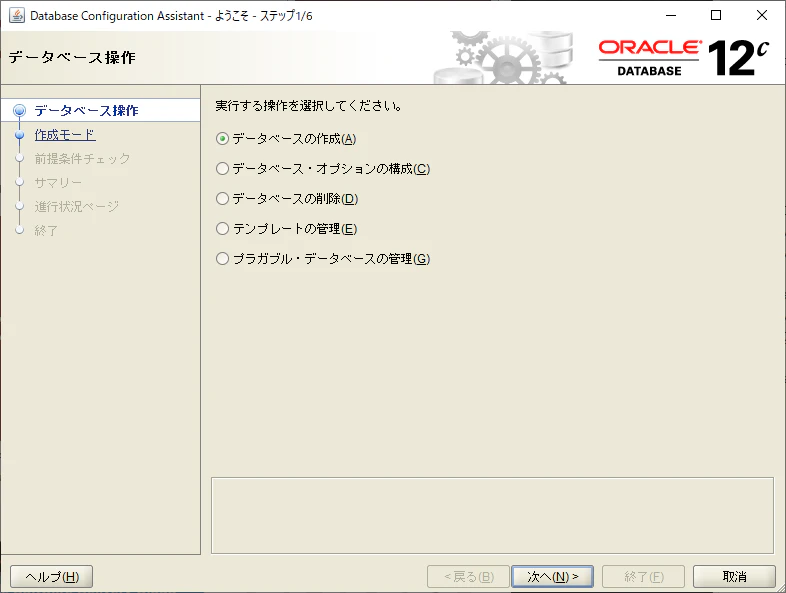Select データベースの削除(D) radio option
This screenshot has height=593, width=786.
point(287,199)
